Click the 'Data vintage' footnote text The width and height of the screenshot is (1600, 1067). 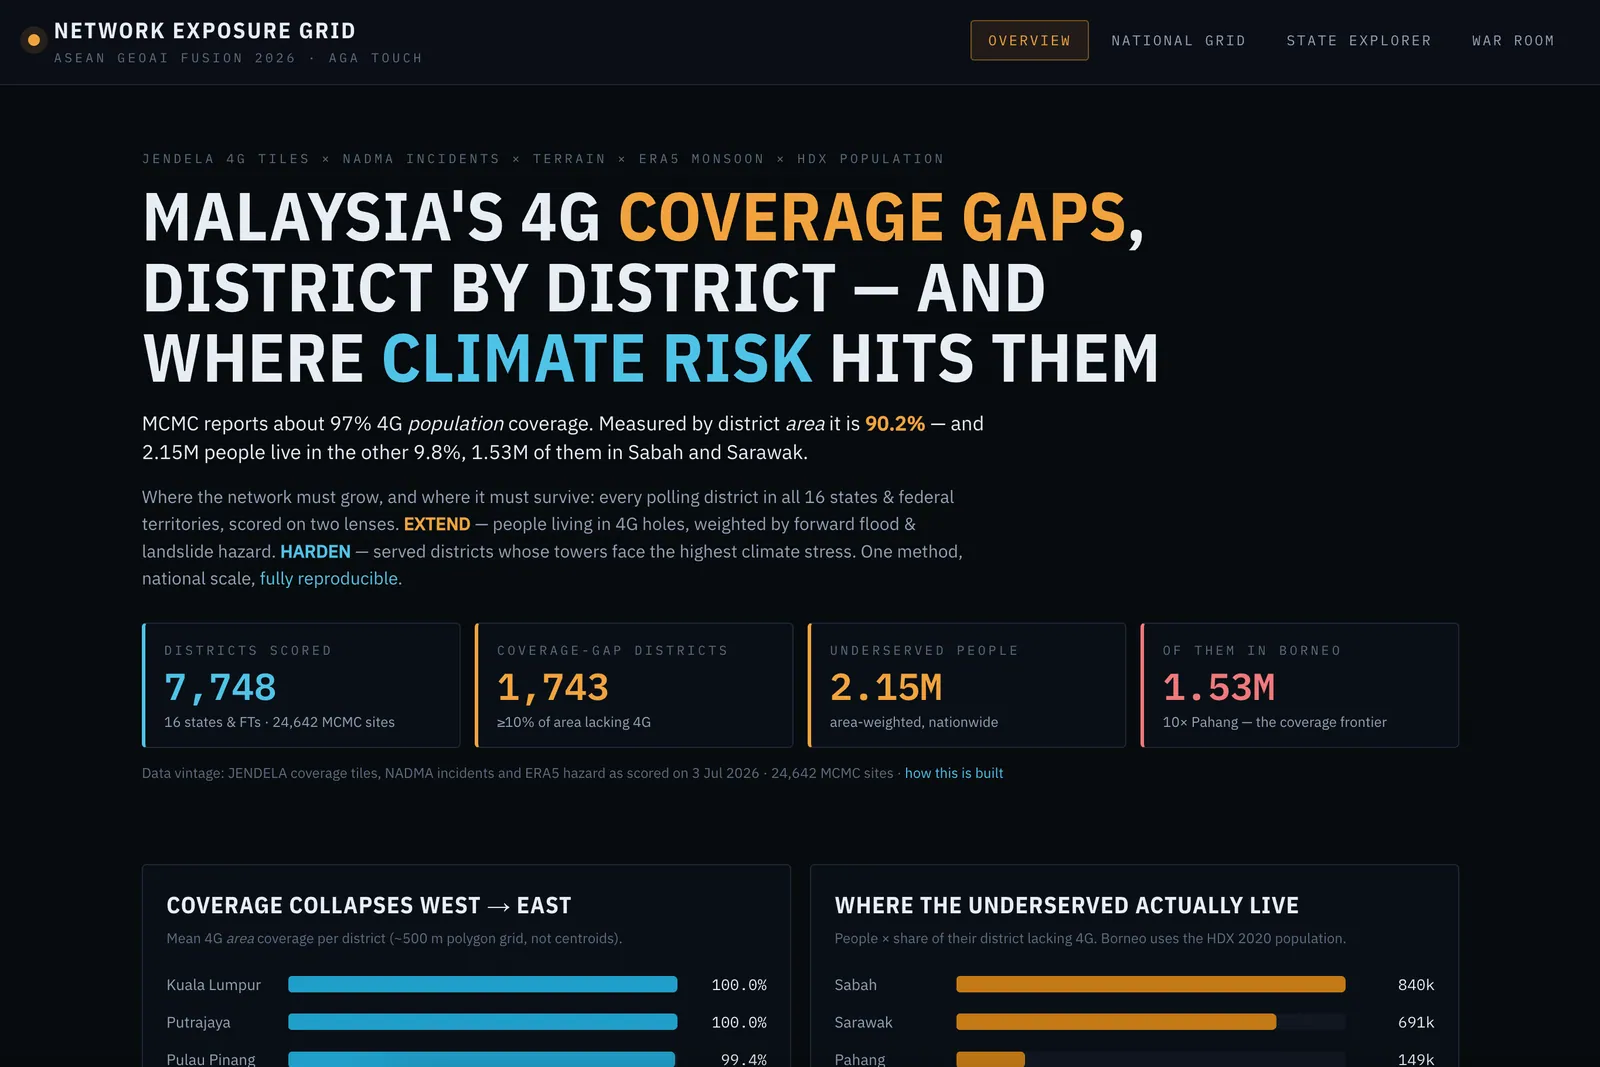(518, 773)
